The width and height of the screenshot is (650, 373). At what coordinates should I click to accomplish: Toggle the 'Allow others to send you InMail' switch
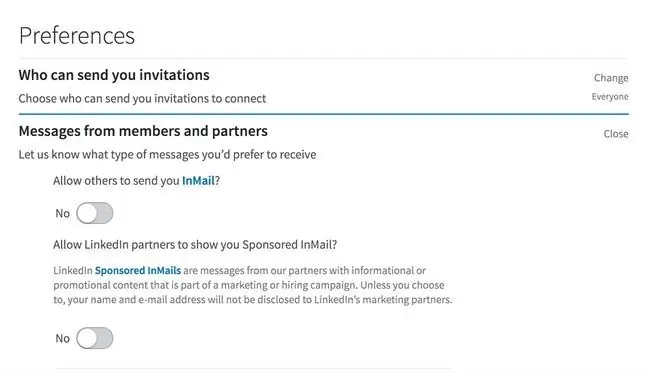click(95, 213)
